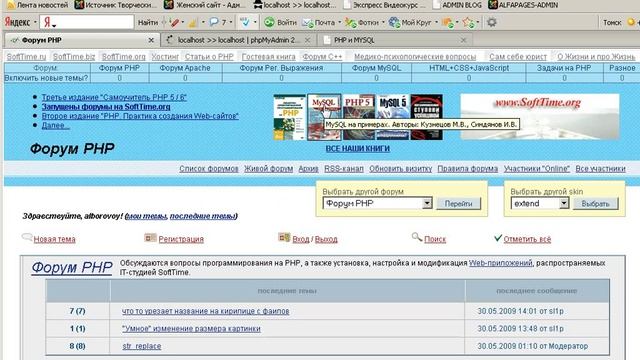Expand the Мой Круг dropdown arrow
The height and width of the screenshot is (360, 640).
pyautogui.click(x=436, y=22)
